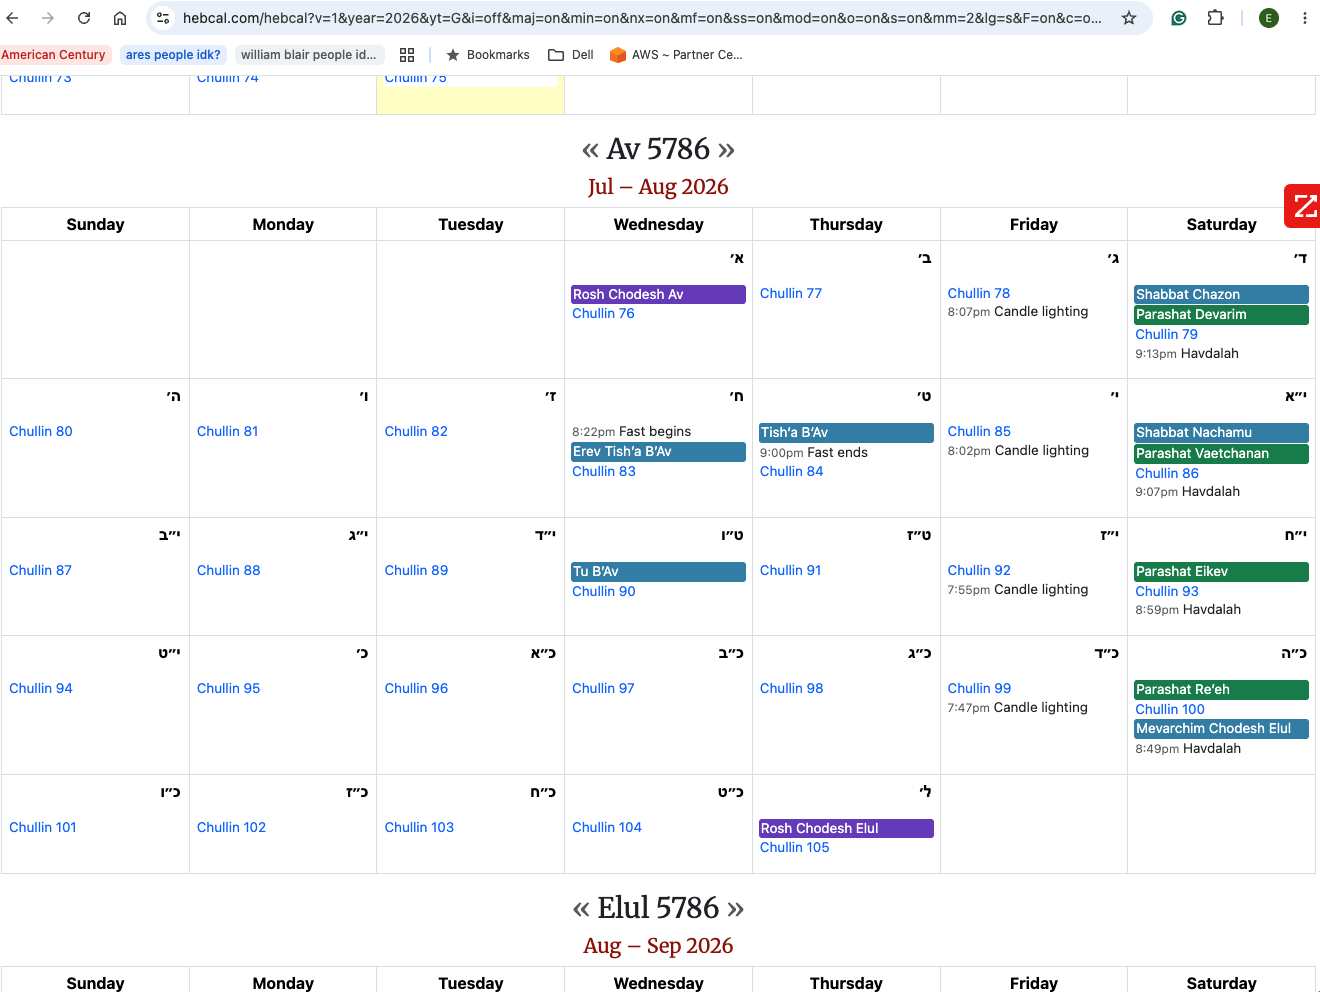Open the apps grid bookmarks icon
This screenshot has height=992, width=1320.
coord(407,55)
